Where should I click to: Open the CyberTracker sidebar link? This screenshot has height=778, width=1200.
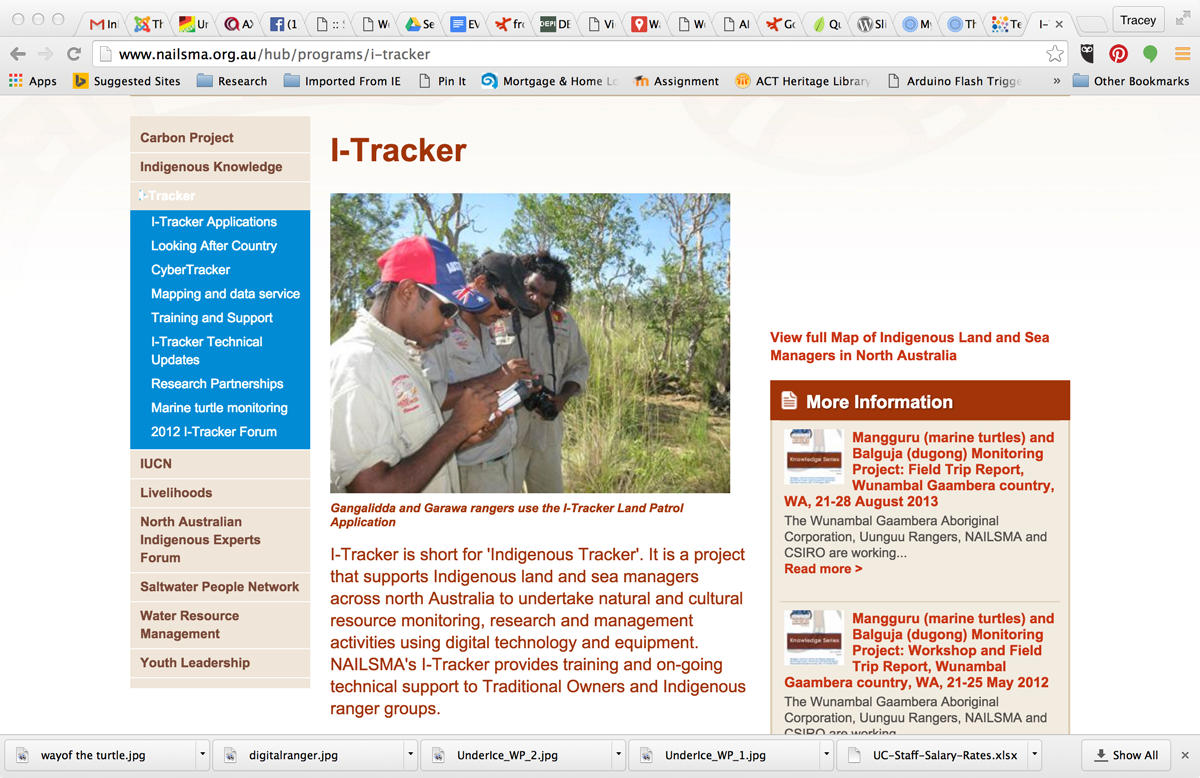tap(190, 270)
